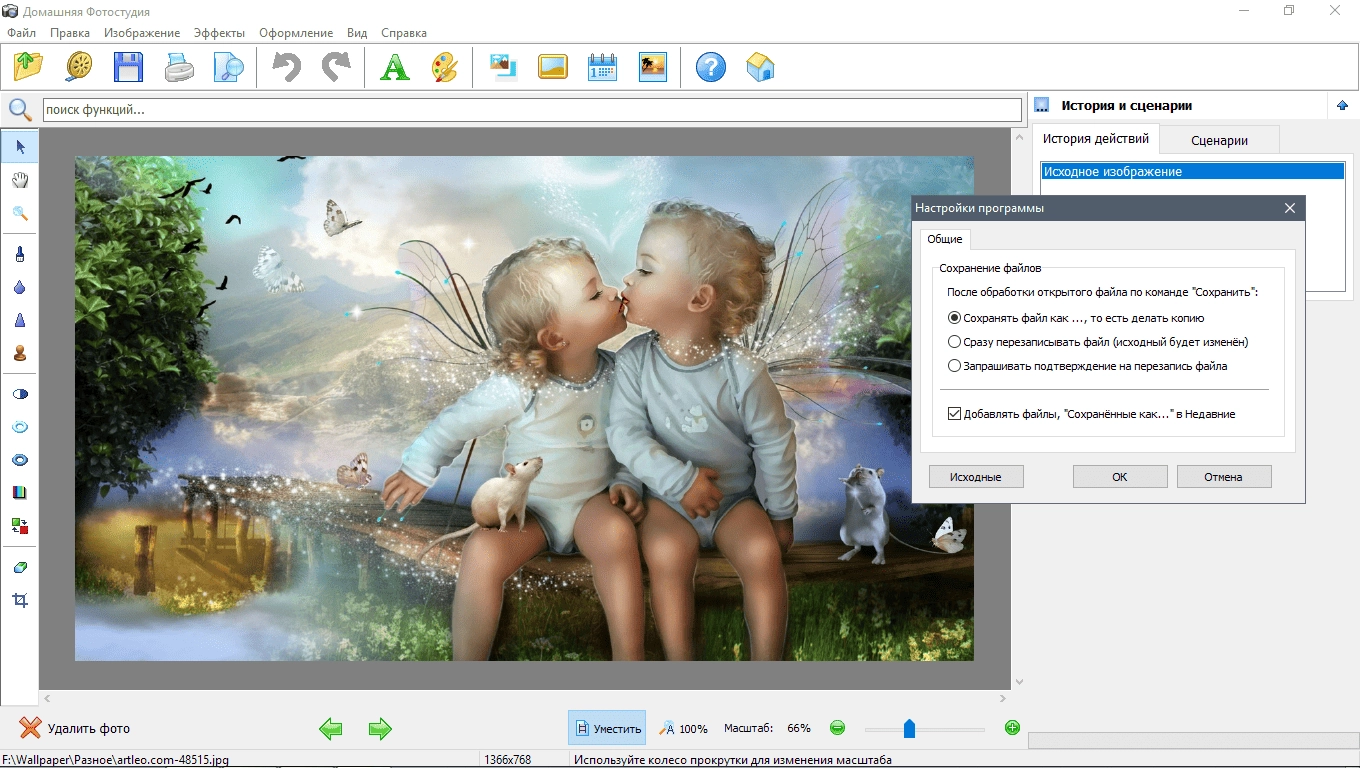This screenshot has height=768, width=1360.
Task: Click the Исходные button
Action: click(976, 477)
